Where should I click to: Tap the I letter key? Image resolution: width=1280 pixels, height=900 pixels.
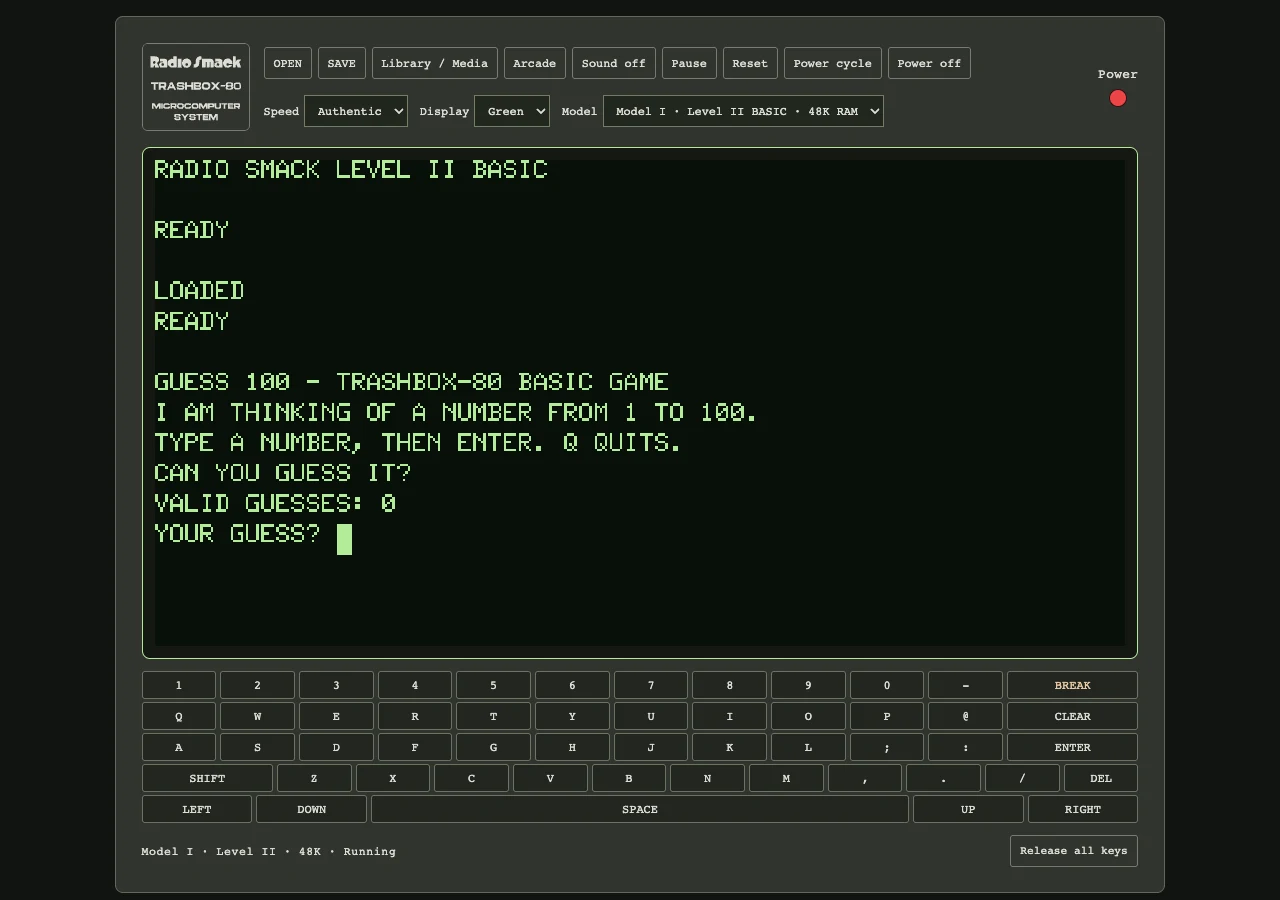(x=729, y=716)
